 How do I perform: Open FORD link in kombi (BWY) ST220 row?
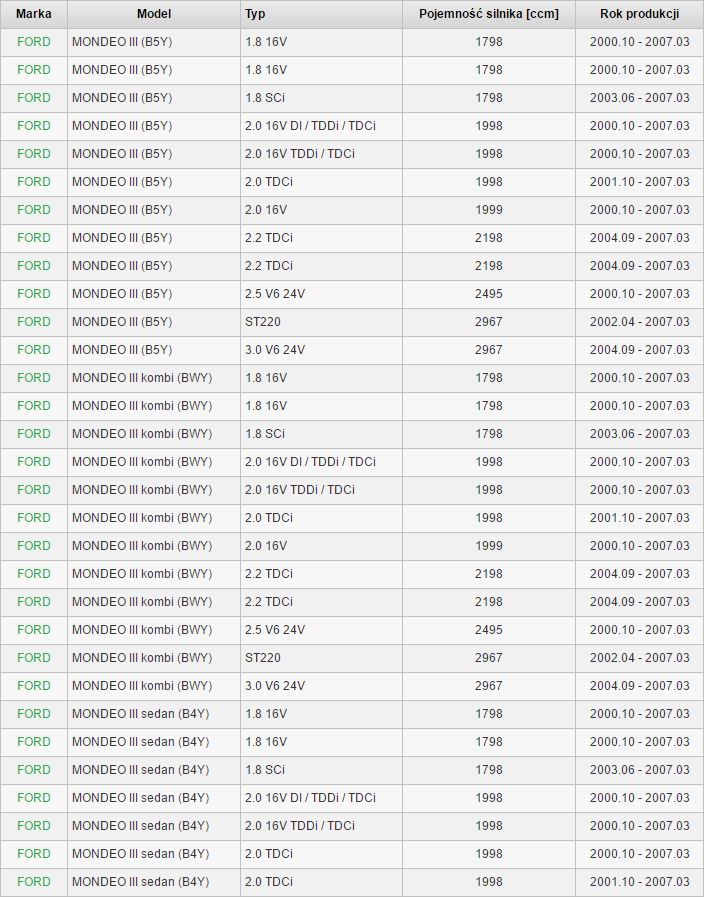pos(34,658)
